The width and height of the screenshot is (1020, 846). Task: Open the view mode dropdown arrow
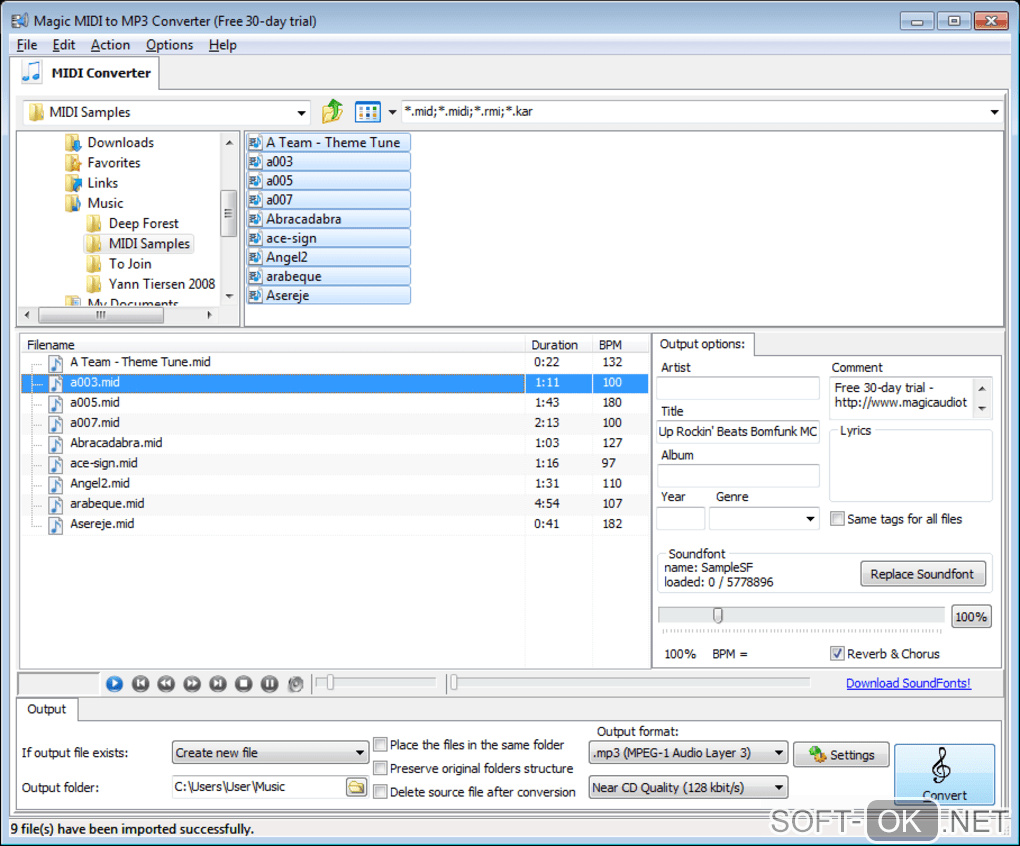click(392, 112)
